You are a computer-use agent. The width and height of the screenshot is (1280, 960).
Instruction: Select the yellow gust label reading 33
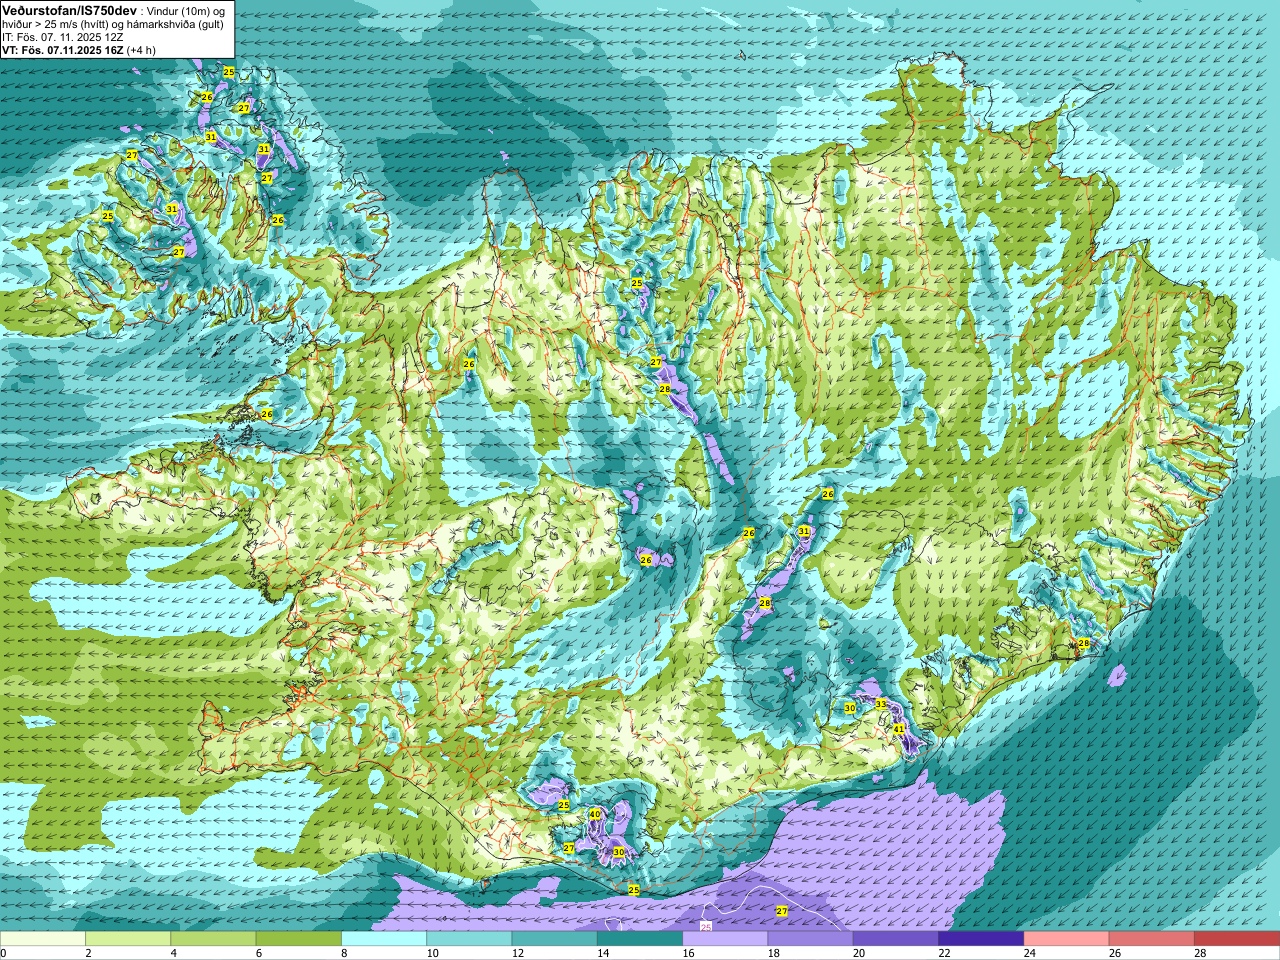881,704
